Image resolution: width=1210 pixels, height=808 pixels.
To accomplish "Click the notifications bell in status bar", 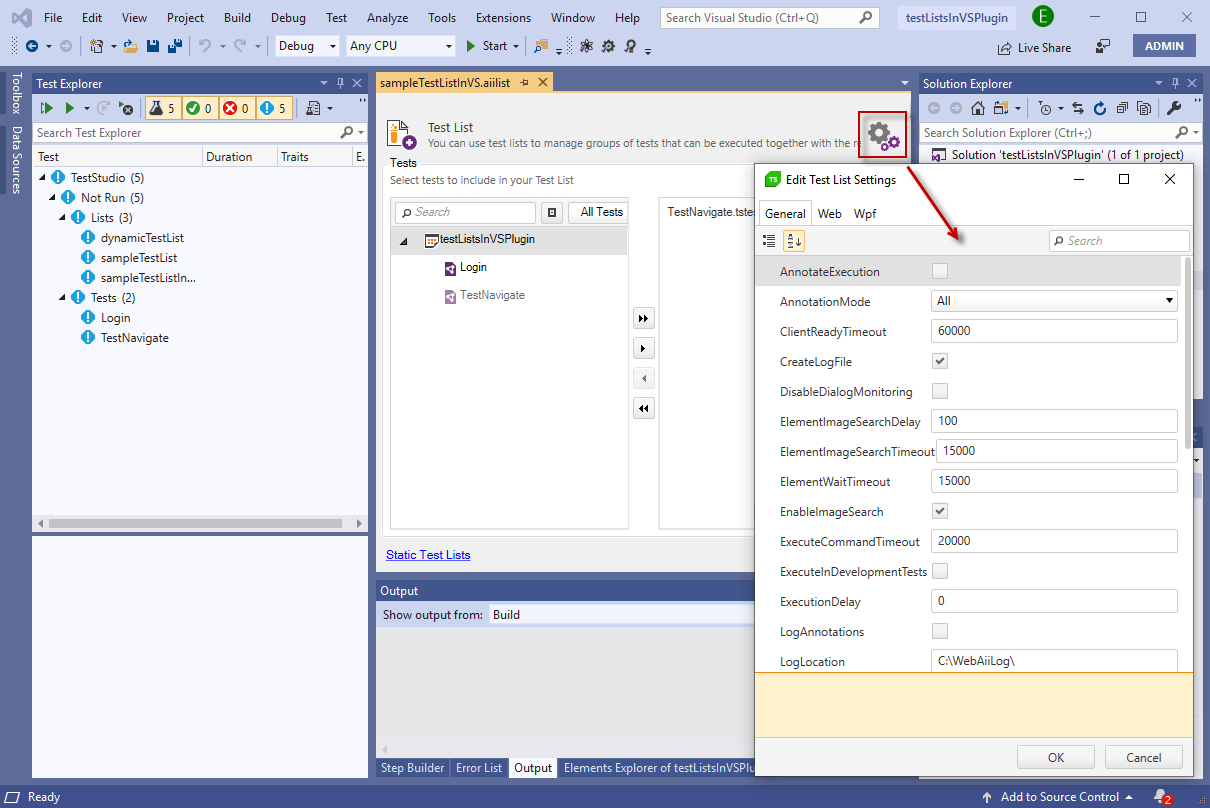I will click(1161, 797).
